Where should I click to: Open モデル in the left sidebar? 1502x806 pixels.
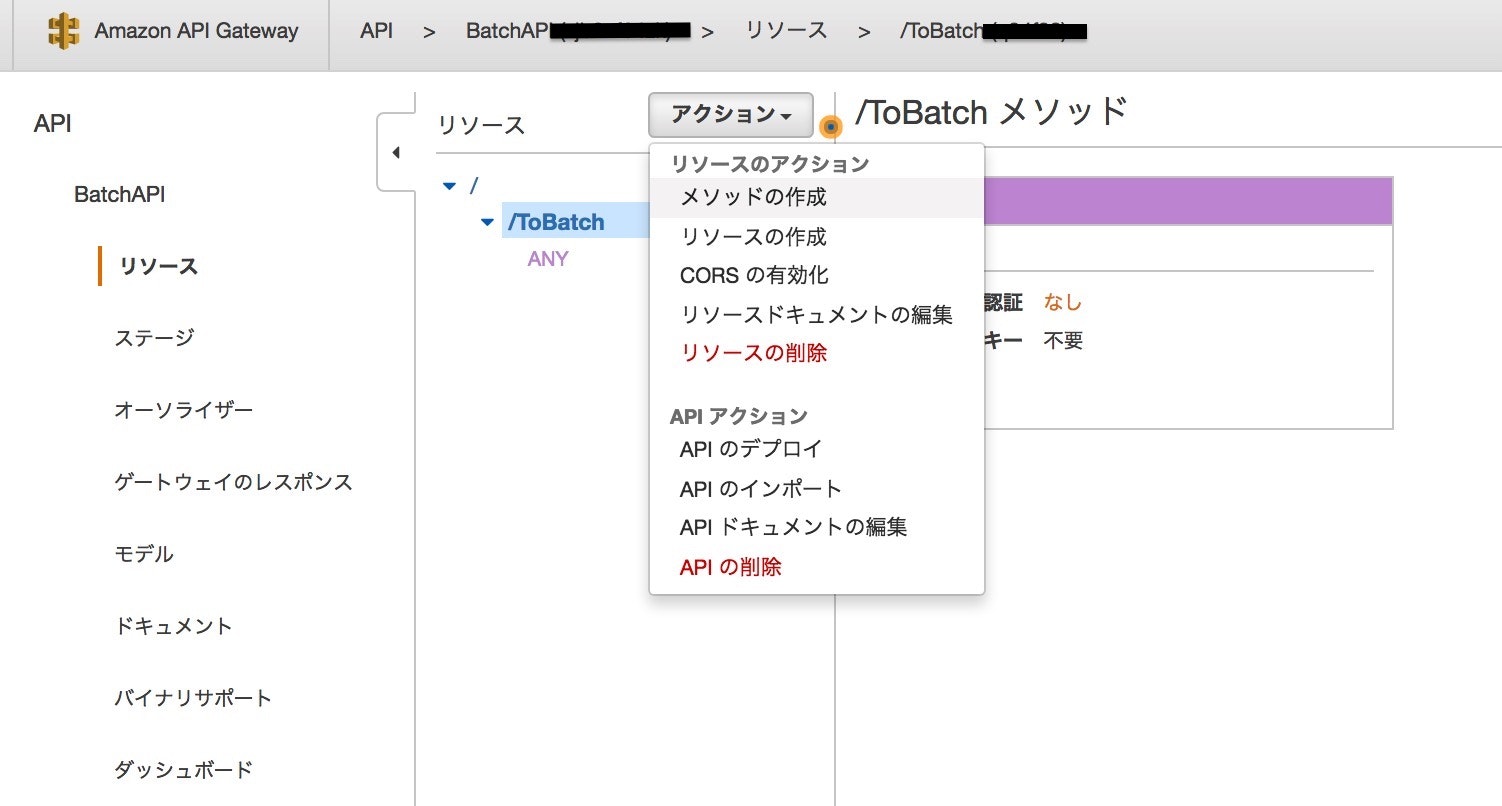[144, 554]
